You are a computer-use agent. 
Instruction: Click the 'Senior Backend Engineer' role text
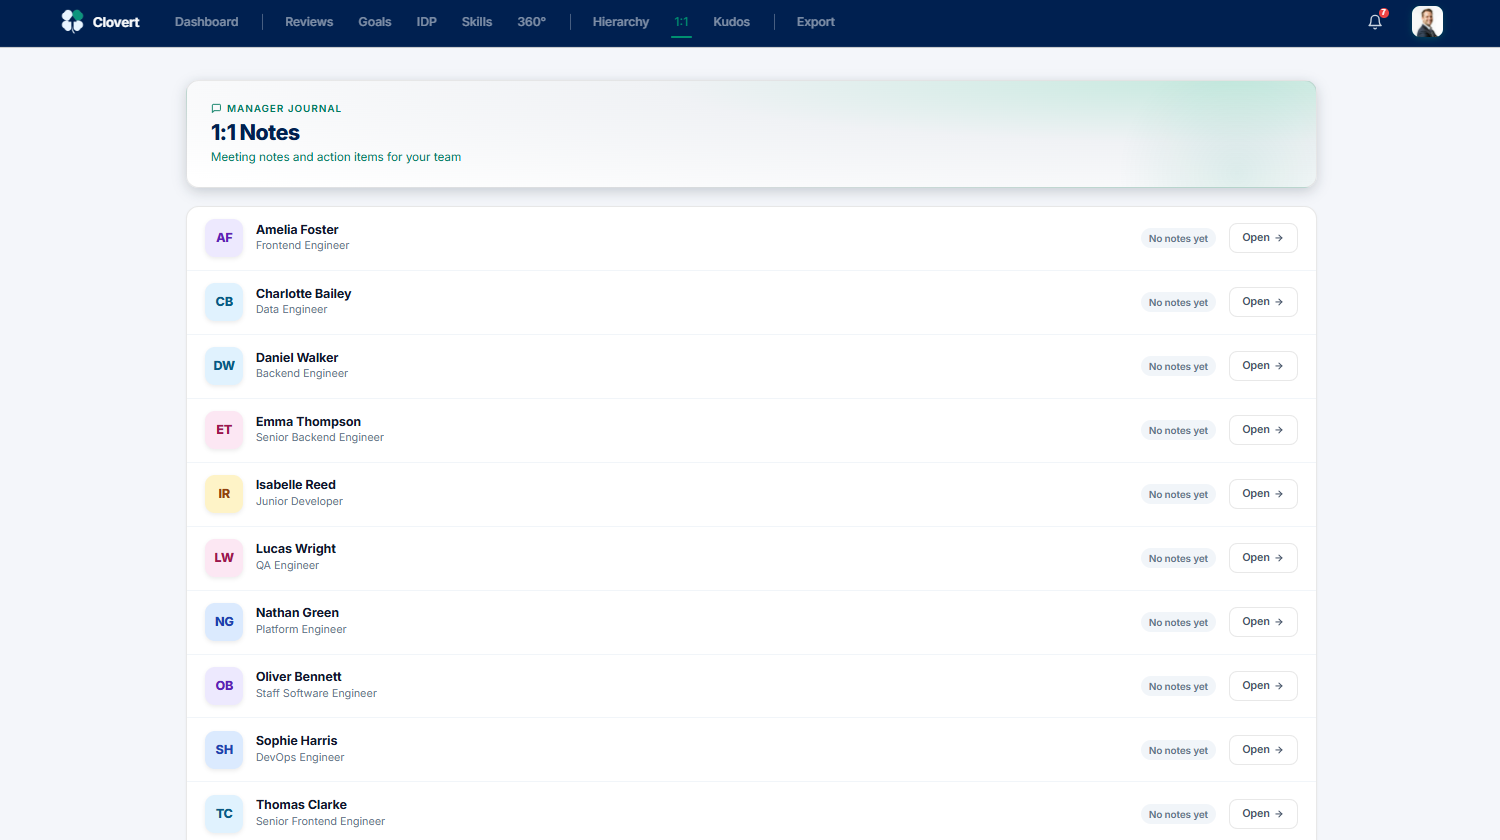click(x=320, y=438)
